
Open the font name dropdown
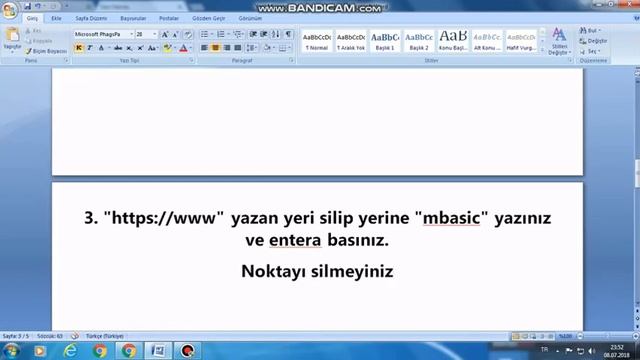click(131, 34)
